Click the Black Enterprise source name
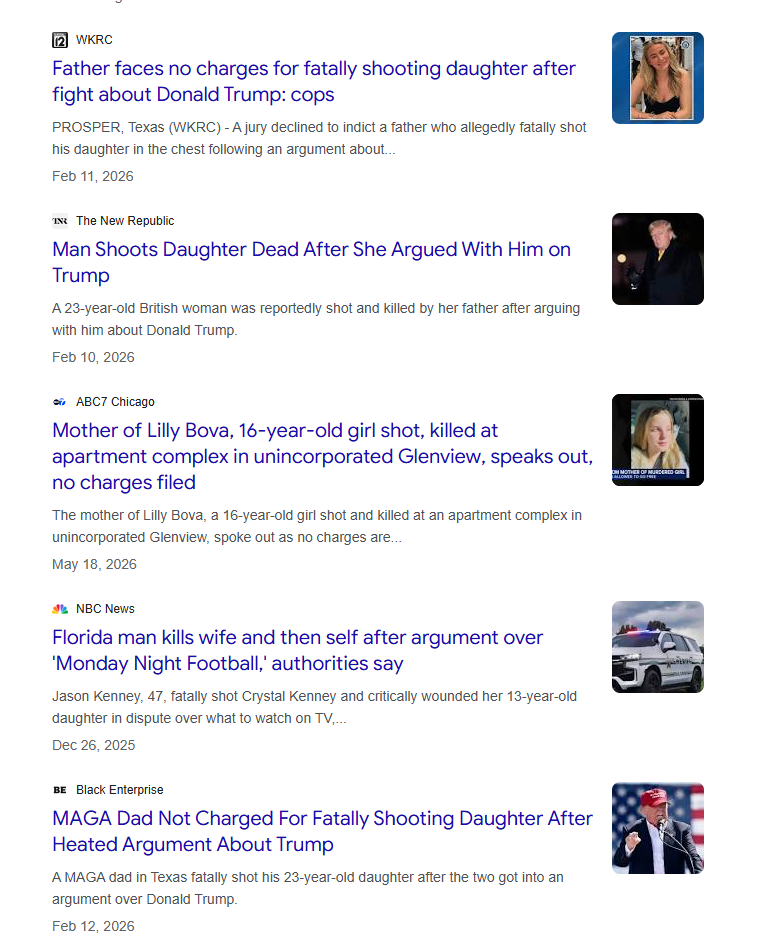764x948 pixels. [120, 790]
